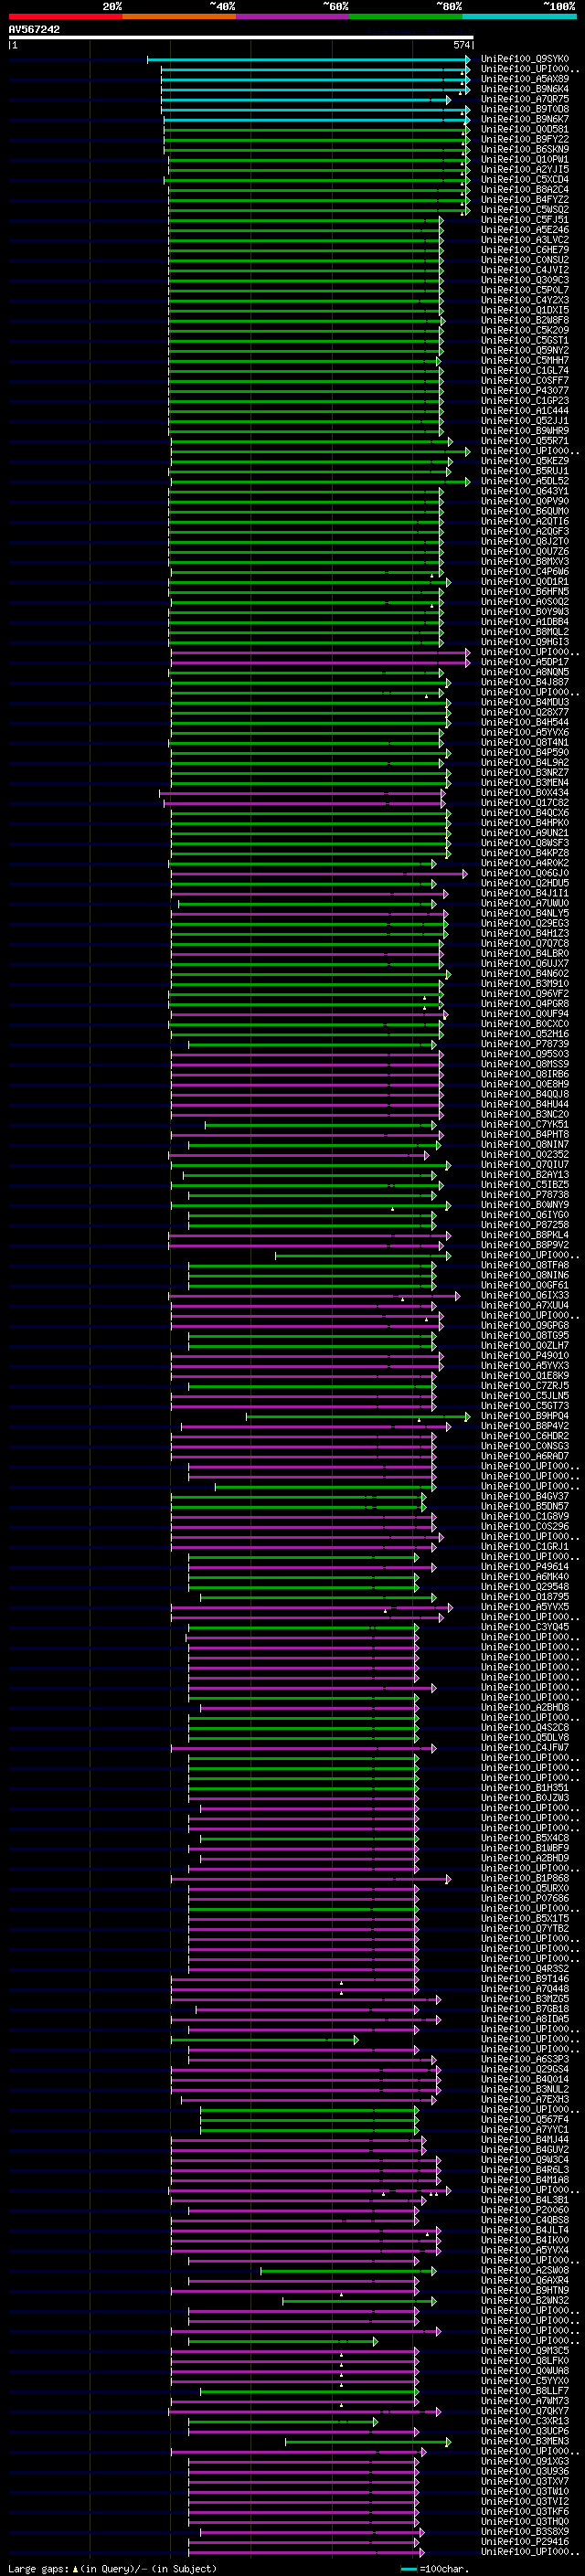Select the UniRef100_A8NQN5 label
Image resolution: width=585 pixels, height=2576 pixels.
coord(525,672)
